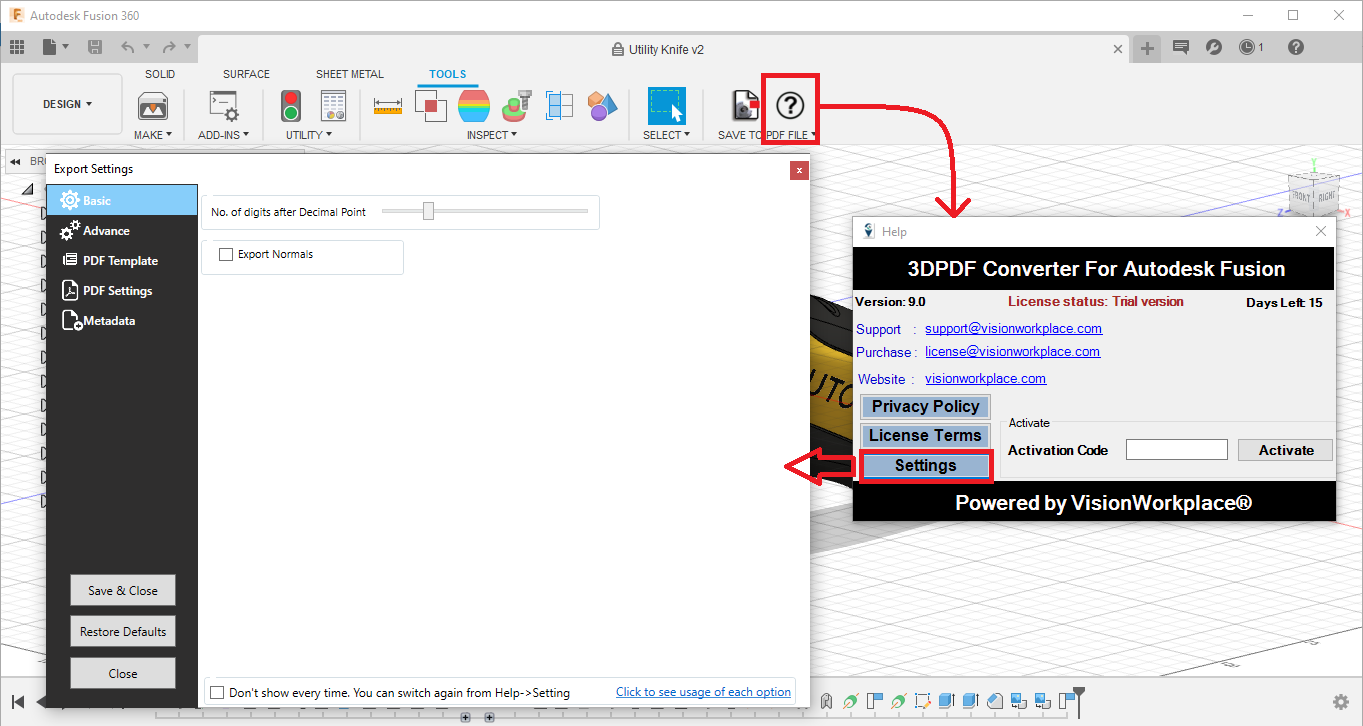Open PDF Template settings section
The width and height of the screenshot is (1363, 726).
122,261
